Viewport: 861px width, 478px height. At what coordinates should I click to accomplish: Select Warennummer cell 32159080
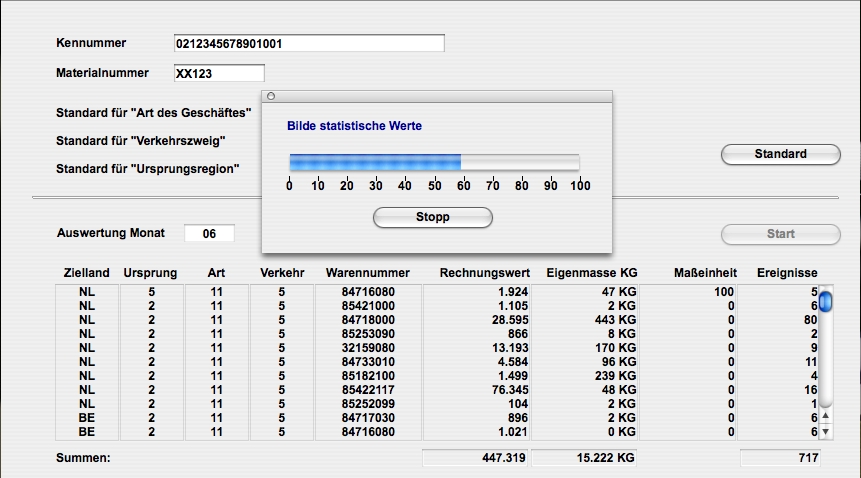point(368,348)
